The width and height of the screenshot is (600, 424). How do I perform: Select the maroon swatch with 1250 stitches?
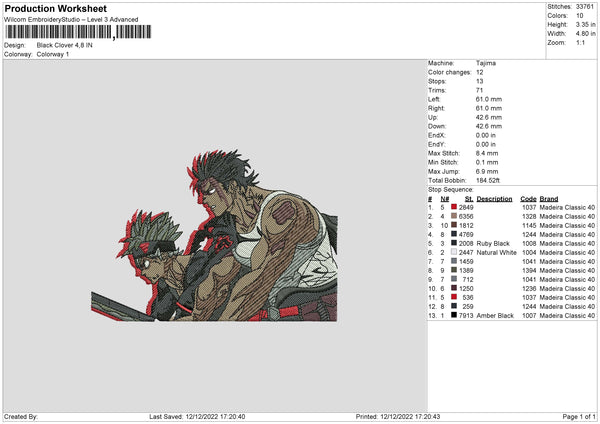click(454, 288)
